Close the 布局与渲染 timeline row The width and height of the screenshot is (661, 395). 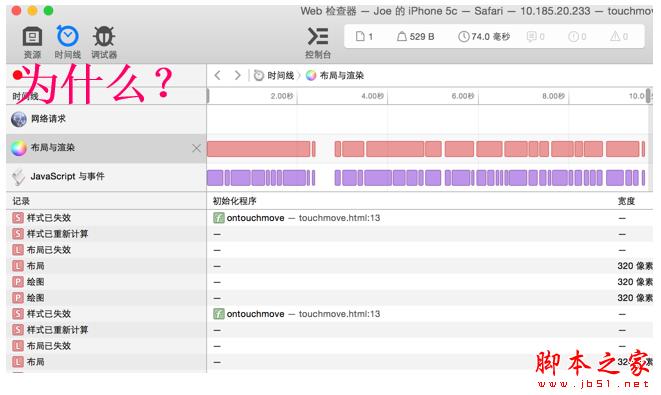[196, 148]
